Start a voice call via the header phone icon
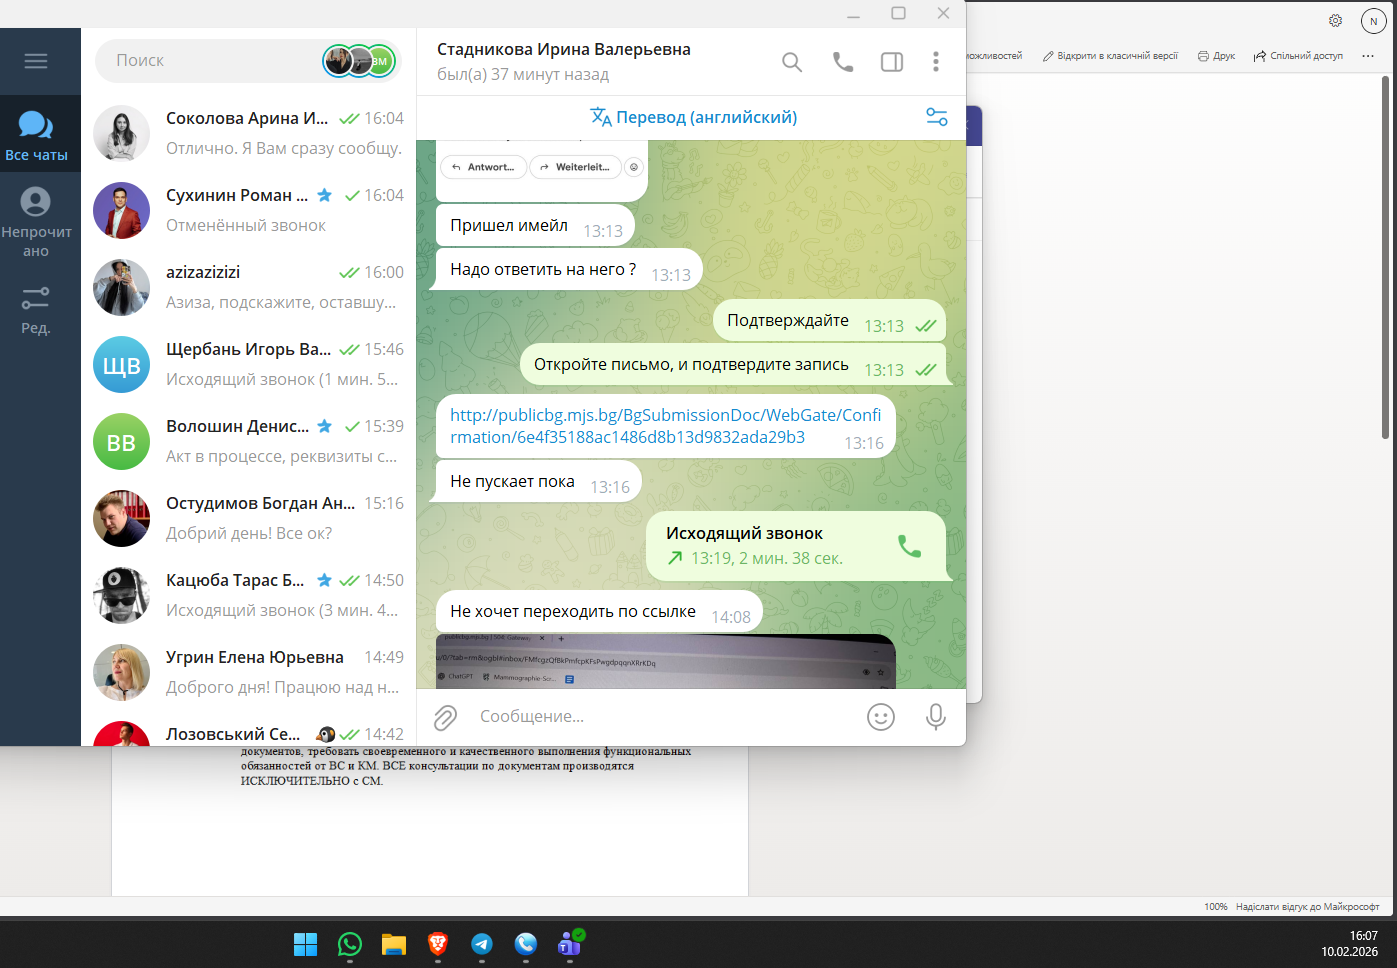Image resolution: width=1397 pixels, height=968 pixels. point(843,62)
